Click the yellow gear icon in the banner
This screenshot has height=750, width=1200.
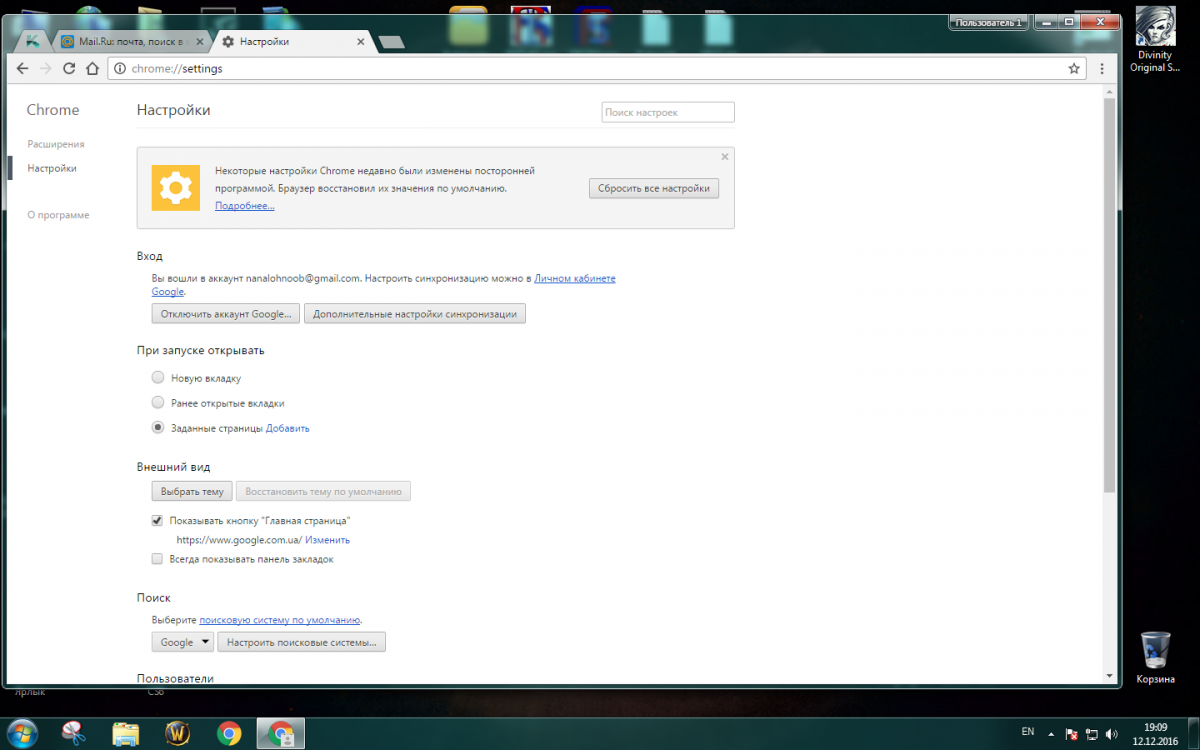point(176,187)
